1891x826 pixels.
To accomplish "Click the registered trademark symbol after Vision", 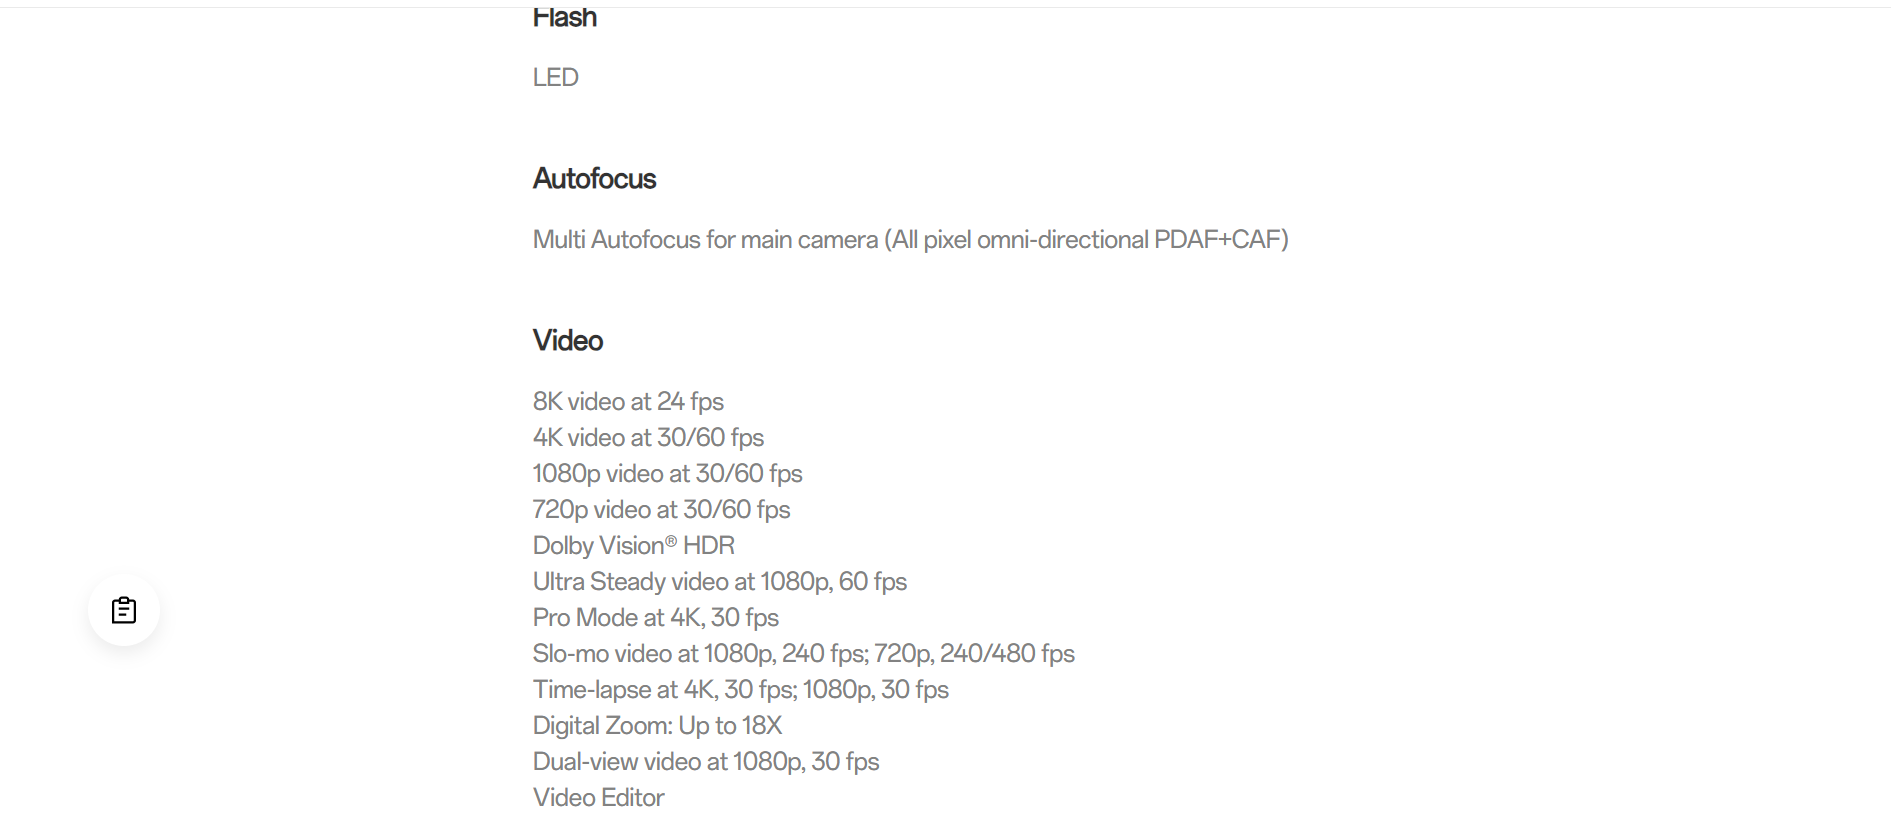I will pyautogui.click(x=671, y=541).
